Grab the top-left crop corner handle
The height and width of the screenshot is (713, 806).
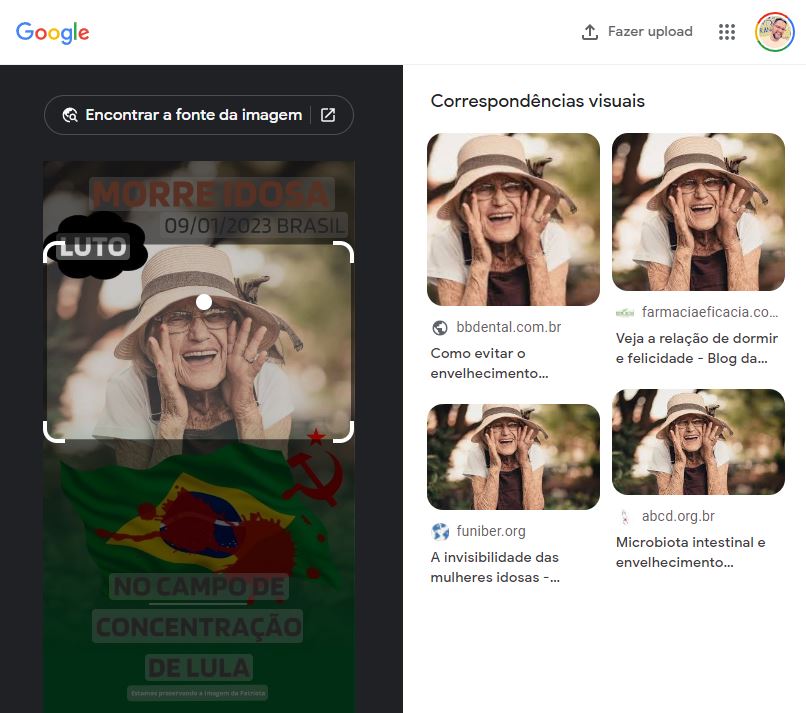pos(53,251)
